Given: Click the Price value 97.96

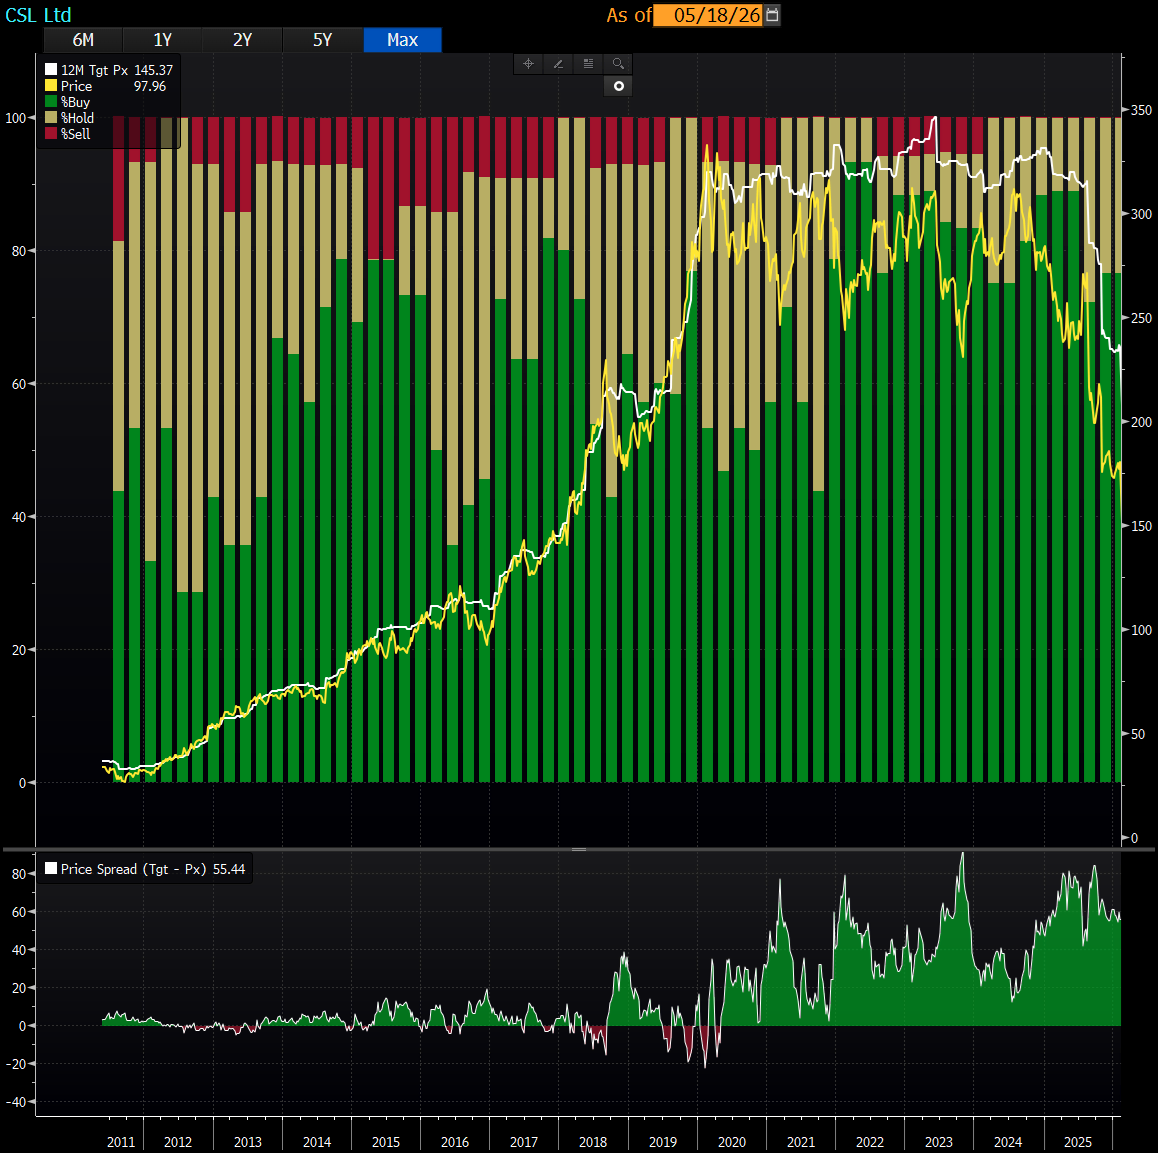Looking at the screenshot, I should (x=150, y=86).
